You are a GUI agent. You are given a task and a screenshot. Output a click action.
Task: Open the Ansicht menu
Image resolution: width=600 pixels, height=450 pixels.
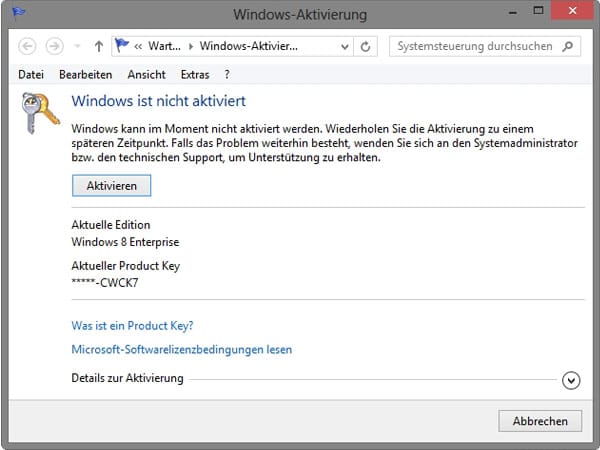click(147, 75)
